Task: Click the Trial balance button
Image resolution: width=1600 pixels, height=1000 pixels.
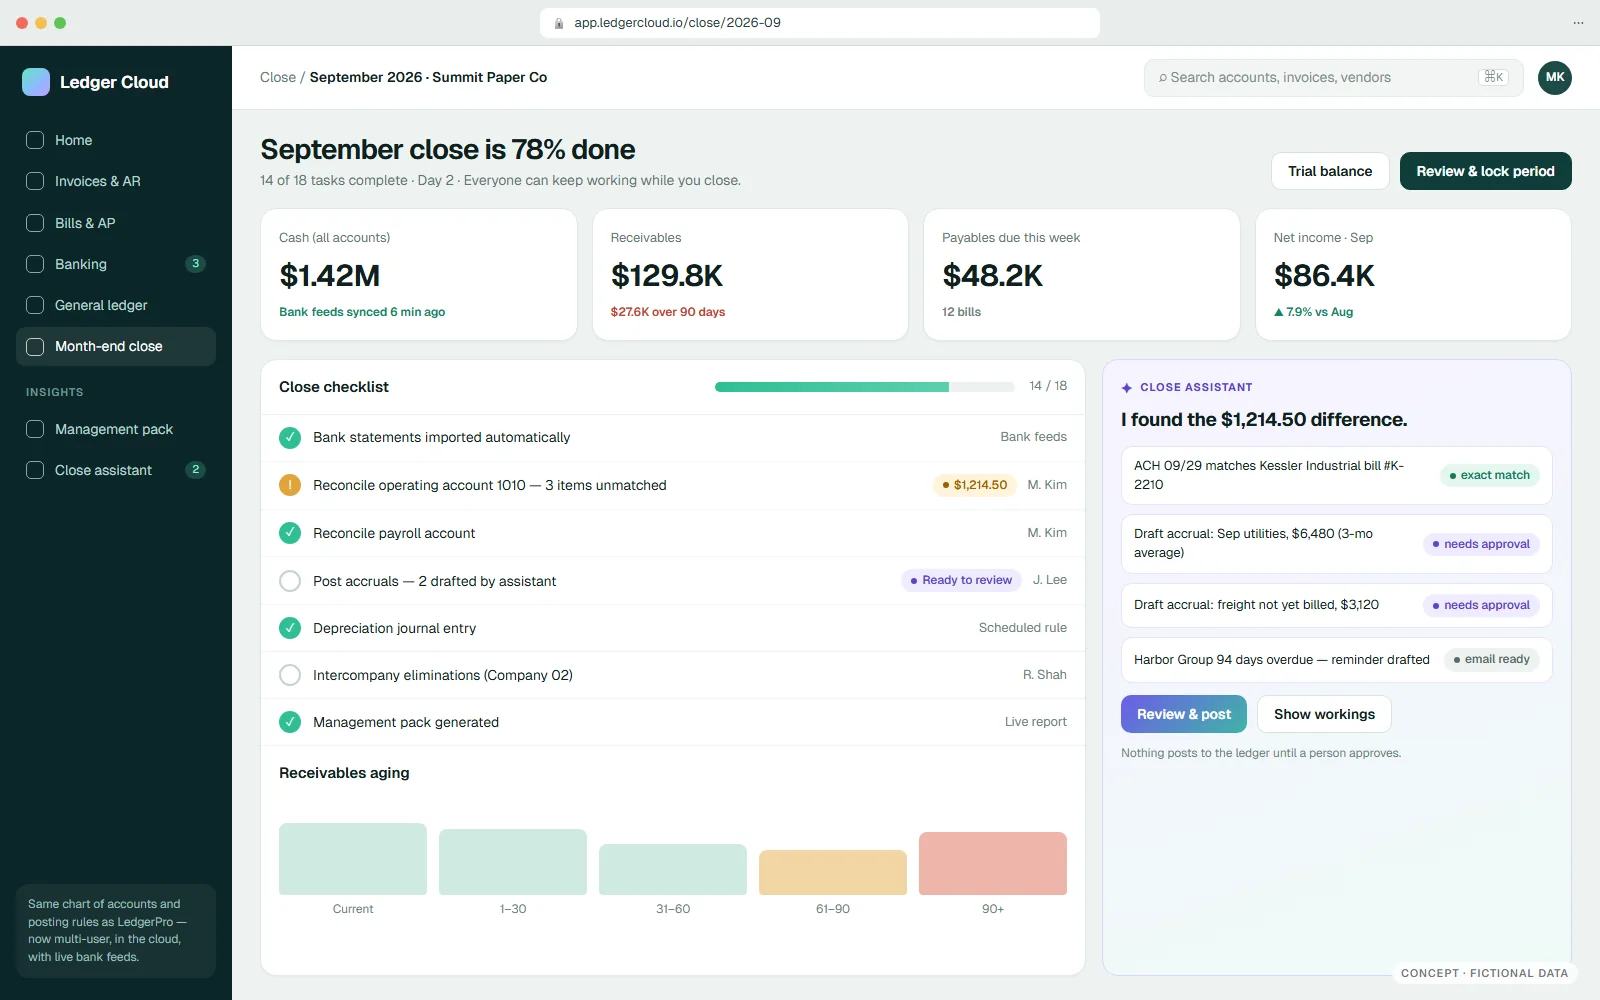Action: click(x=1330, y=171)
